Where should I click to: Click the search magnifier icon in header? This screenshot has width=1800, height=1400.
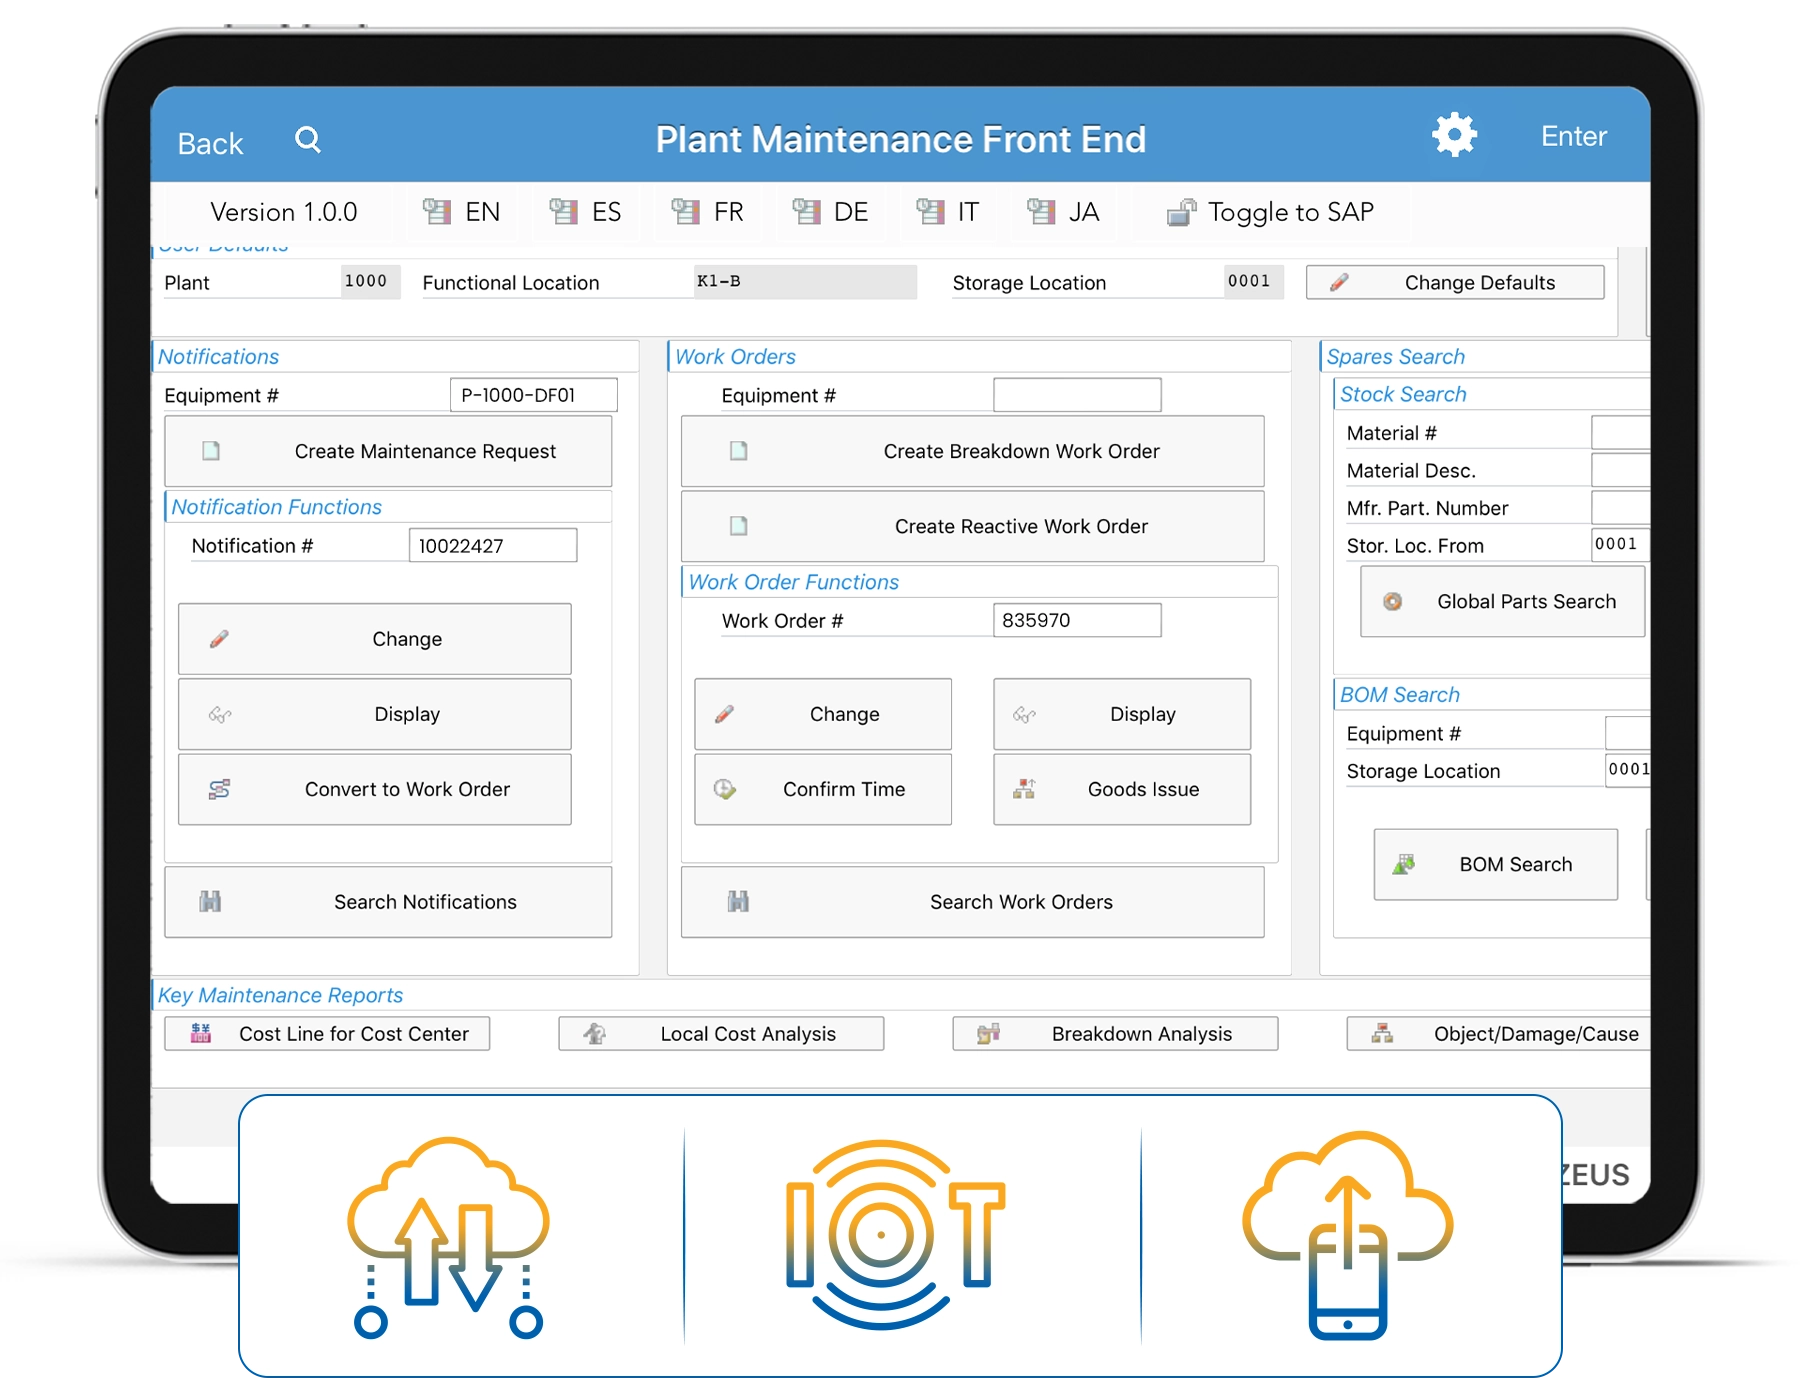point(308,140)
